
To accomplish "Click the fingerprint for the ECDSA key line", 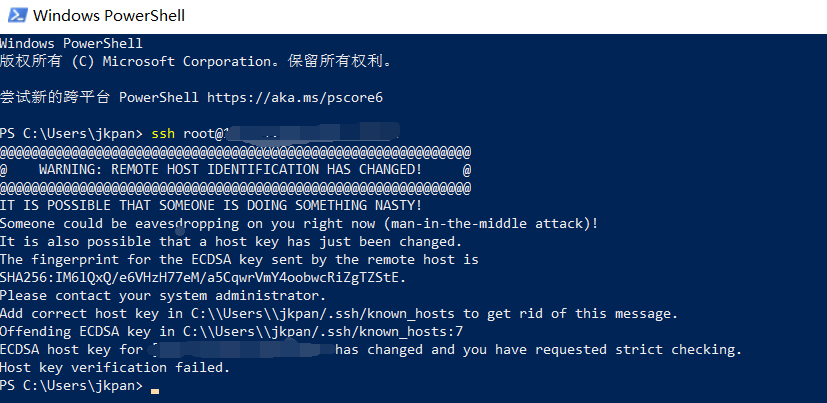I will [x=239, y=260].
